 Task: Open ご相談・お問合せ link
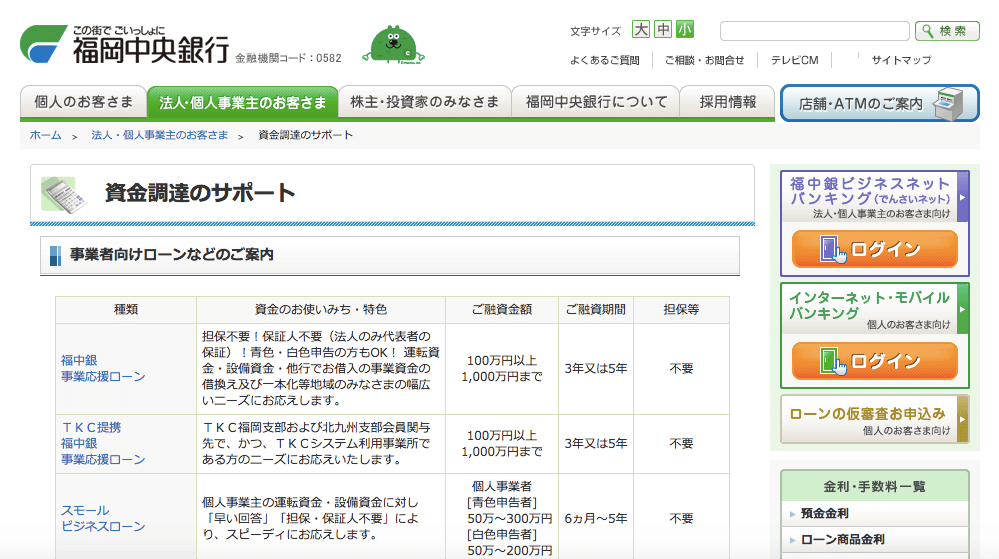(704, 60)
